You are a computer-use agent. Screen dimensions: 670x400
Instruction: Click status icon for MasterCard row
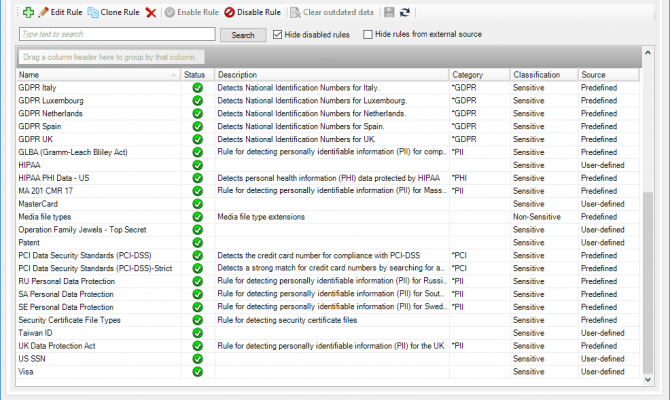click(x=197, y=204)
